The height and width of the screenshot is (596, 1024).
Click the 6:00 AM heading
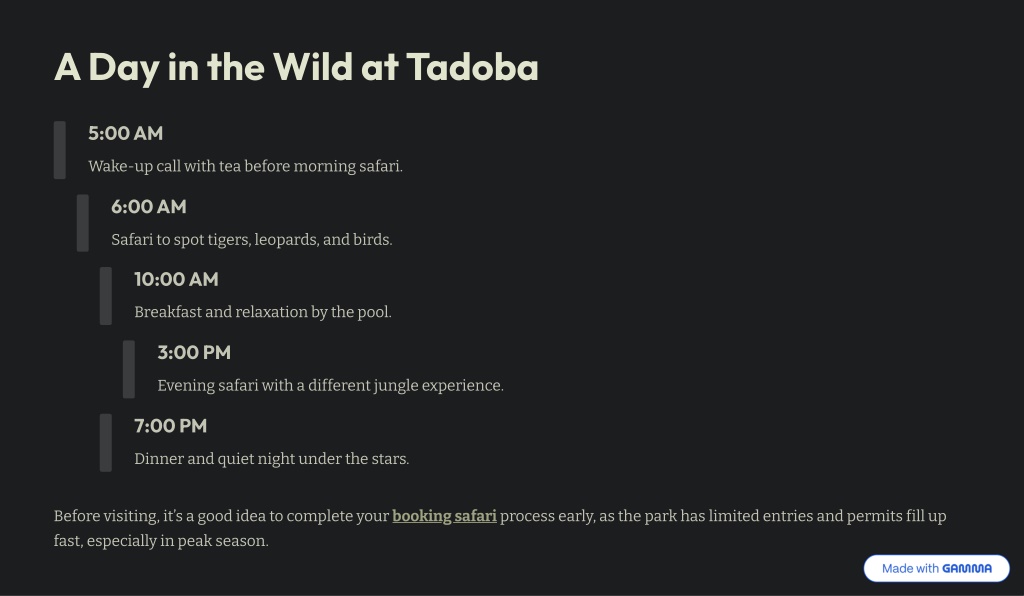(148, 206)
